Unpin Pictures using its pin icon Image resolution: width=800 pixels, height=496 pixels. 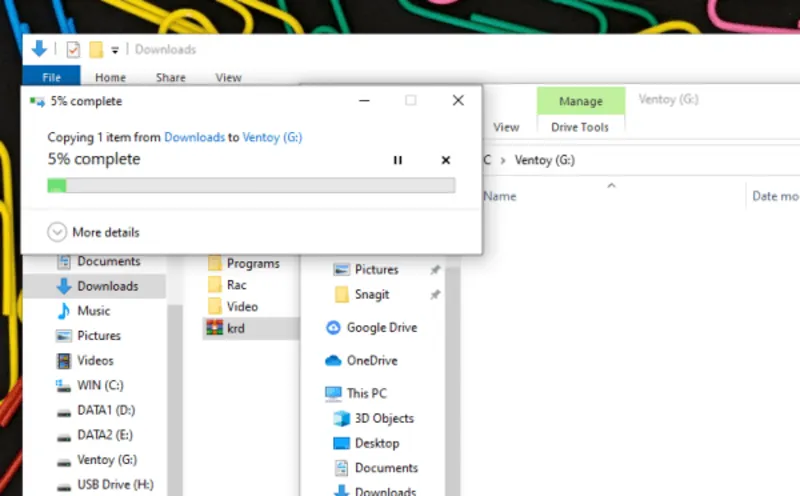pos(435,269)
